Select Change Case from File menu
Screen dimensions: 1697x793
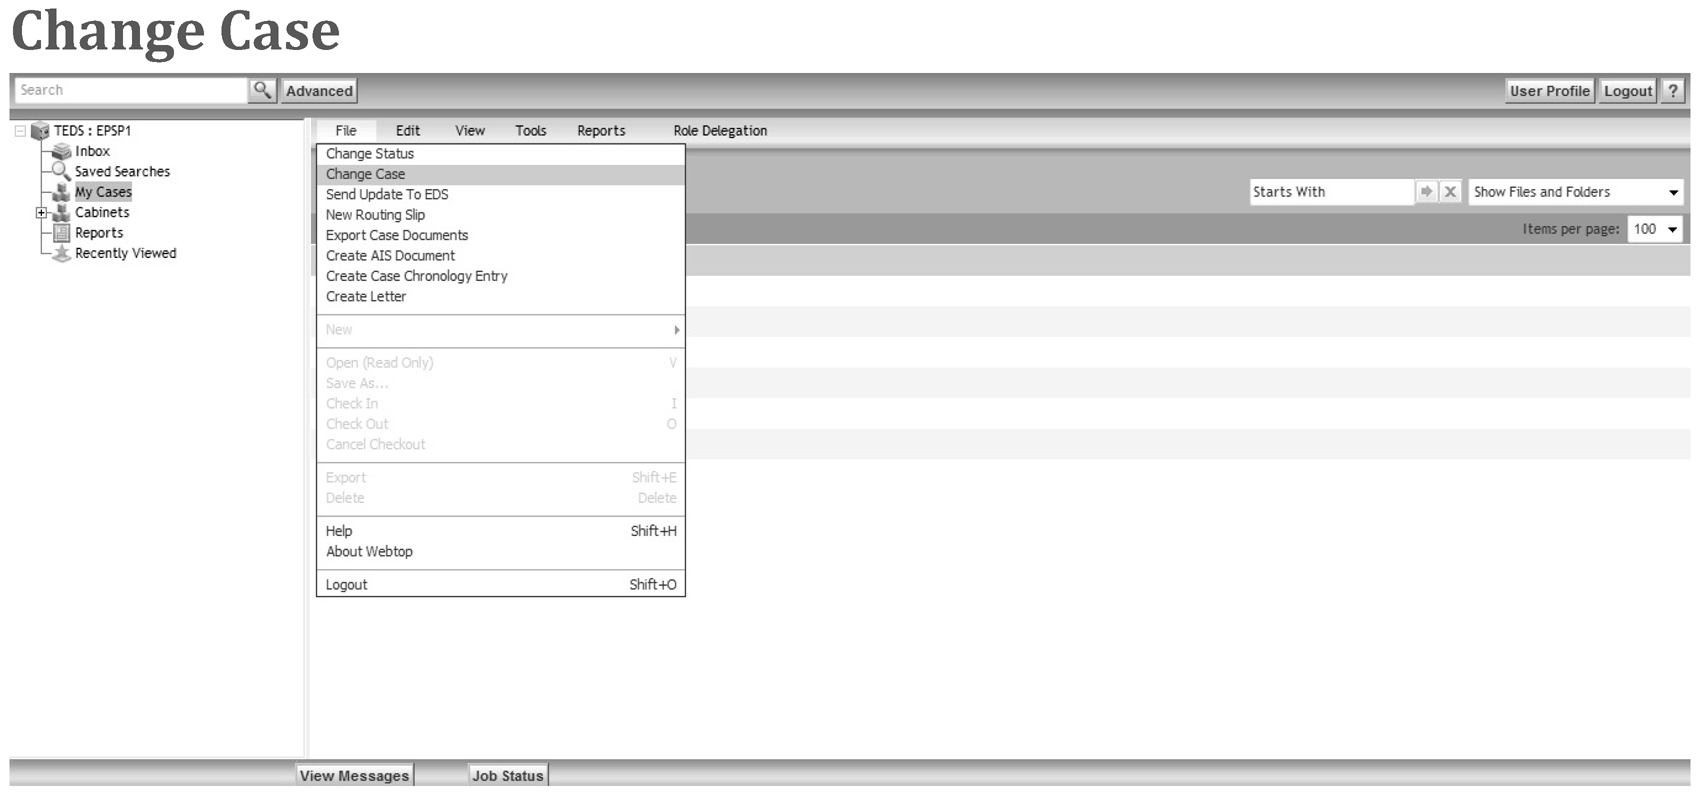click(366, 174)
